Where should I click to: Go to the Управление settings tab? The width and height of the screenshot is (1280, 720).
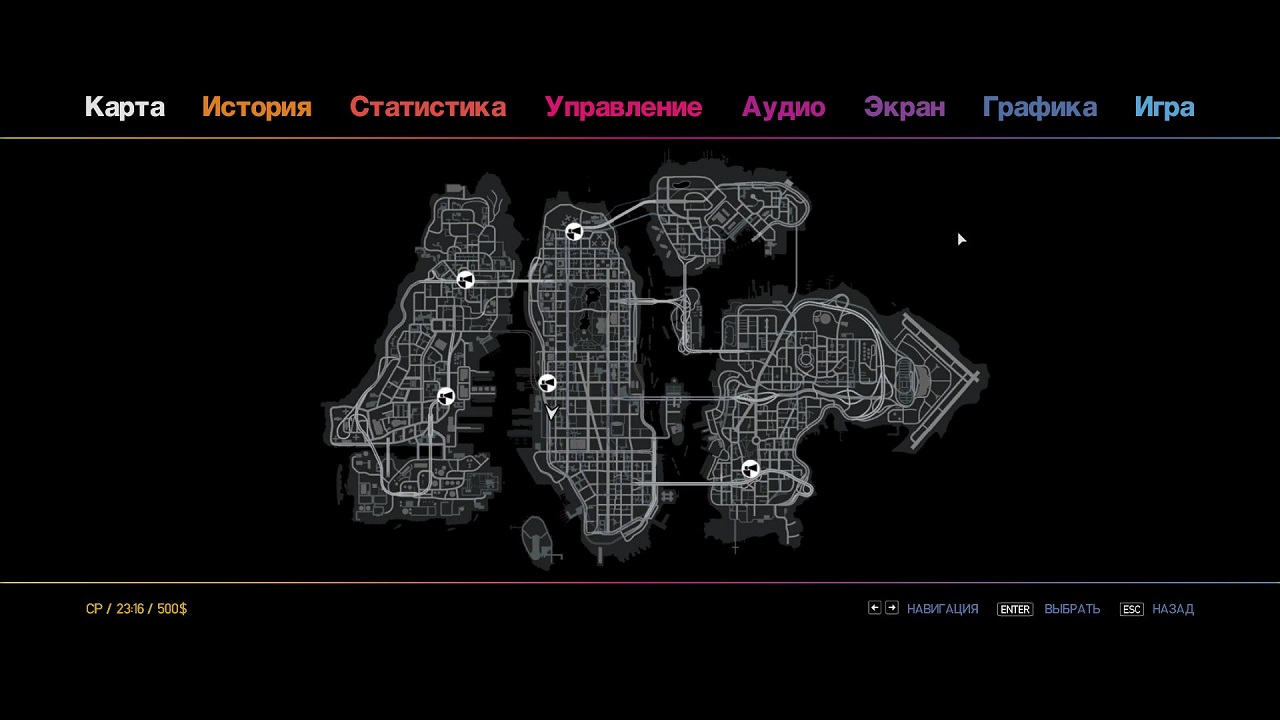pyautogui.click(x=623, y=107)
